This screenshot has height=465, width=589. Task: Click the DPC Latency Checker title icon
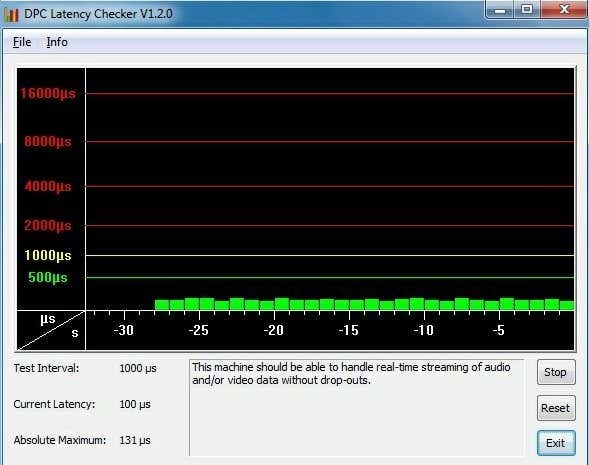(x=11, y=14)
